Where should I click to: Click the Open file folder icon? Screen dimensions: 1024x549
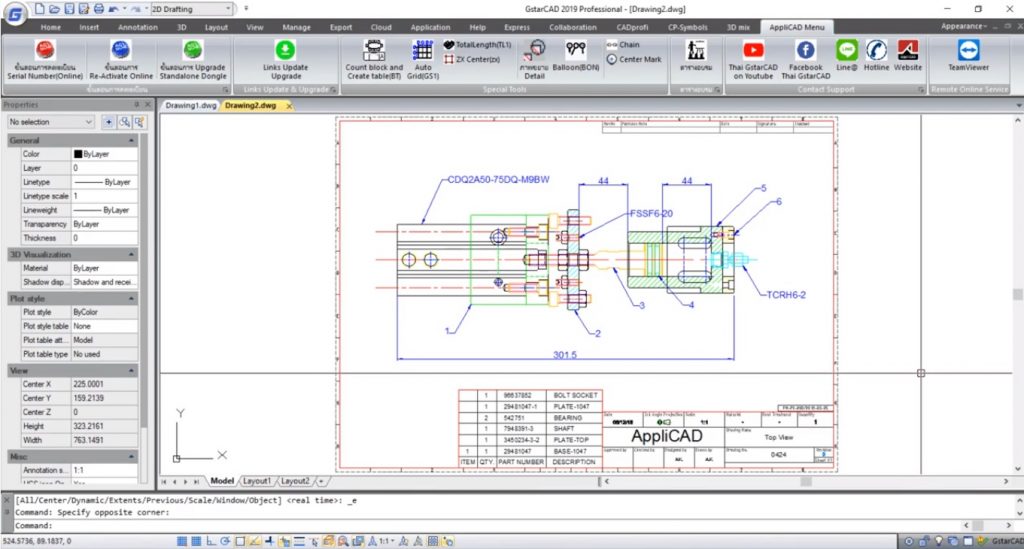pyautogui.click(x=54, y=9)
